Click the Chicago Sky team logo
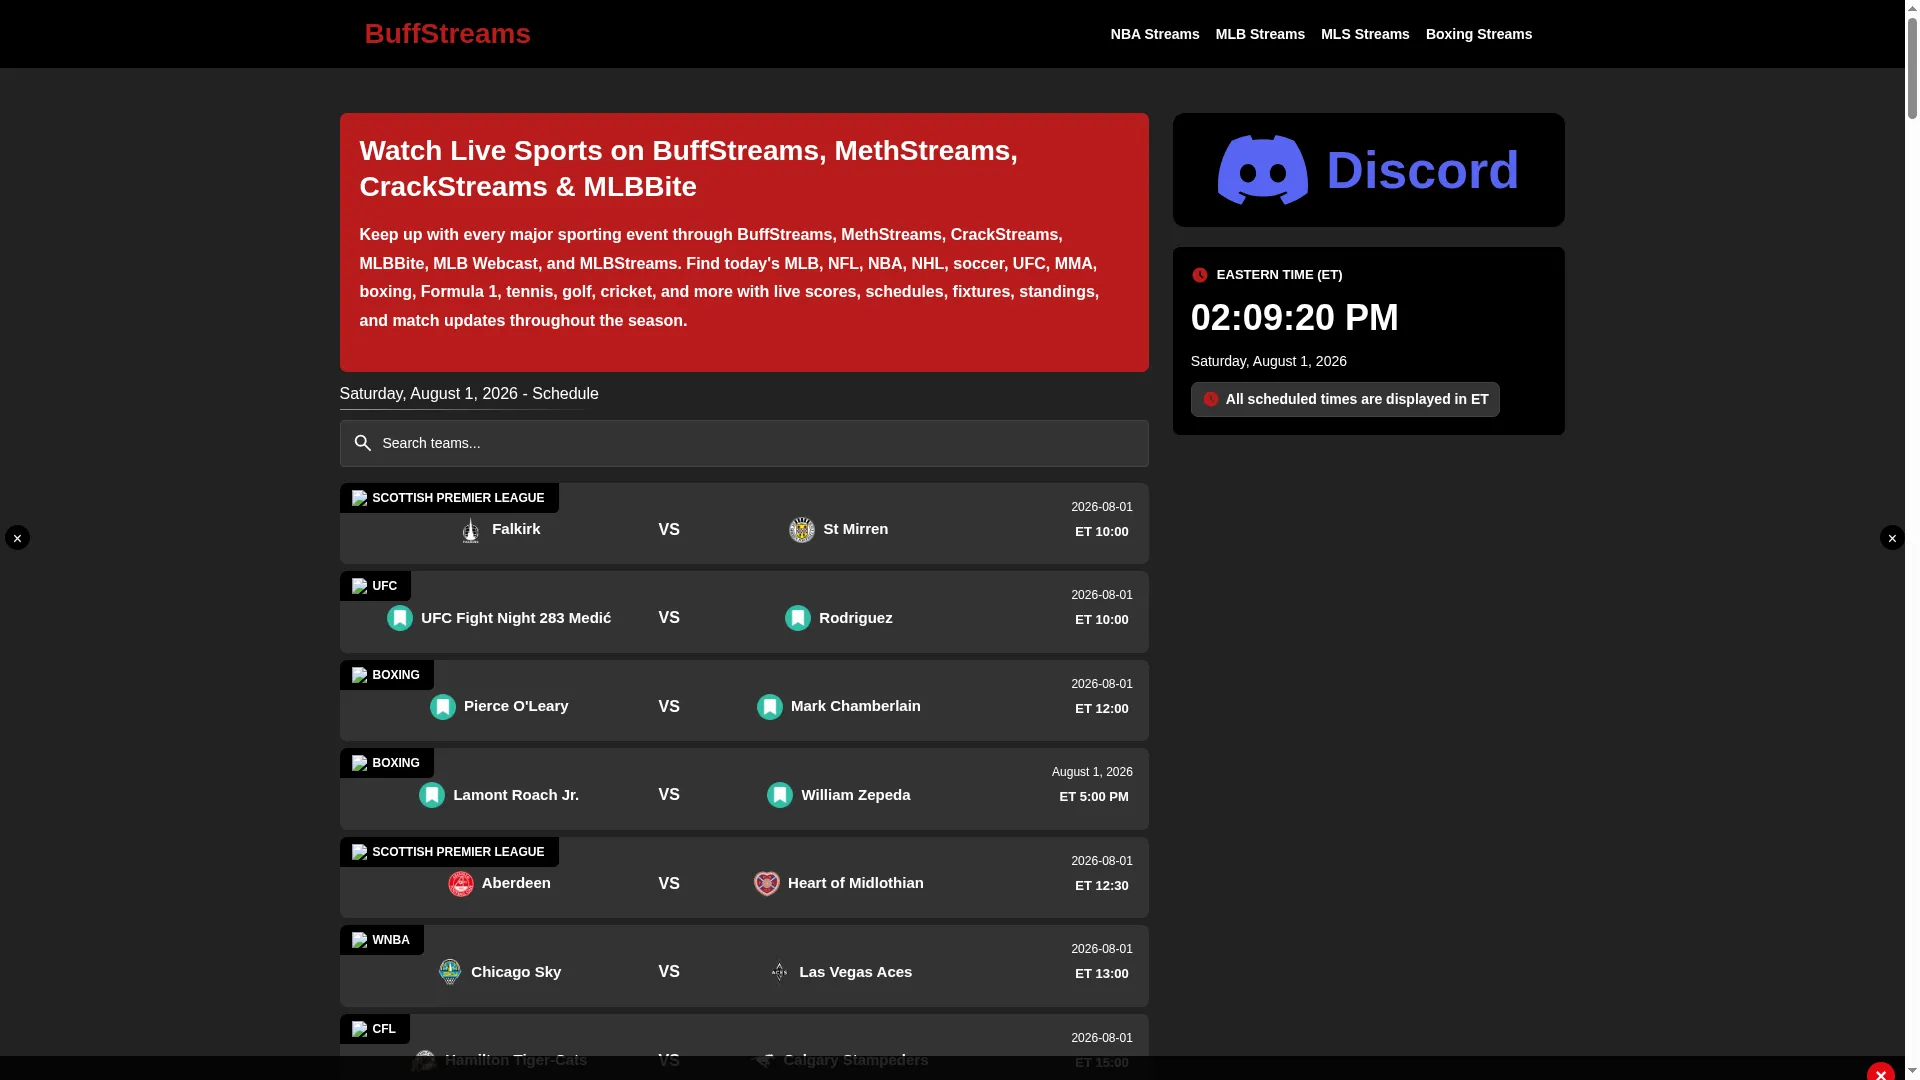The image size is (1920, 1080). click(450, 972)
